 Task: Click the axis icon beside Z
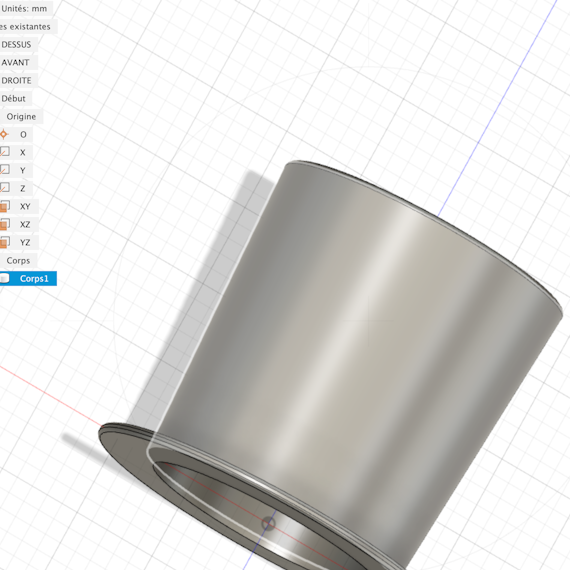click(4, 188)
